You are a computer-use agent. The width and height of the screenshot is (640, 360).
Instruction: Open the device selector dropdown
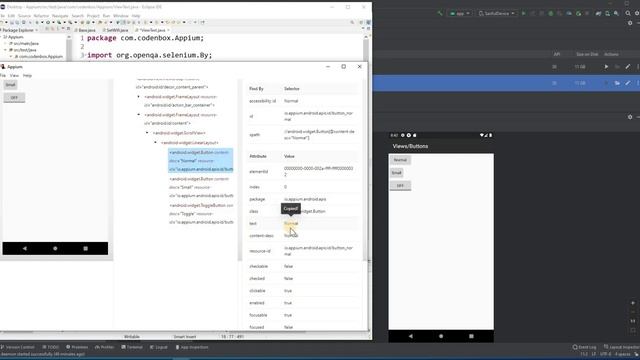point(496,13)
